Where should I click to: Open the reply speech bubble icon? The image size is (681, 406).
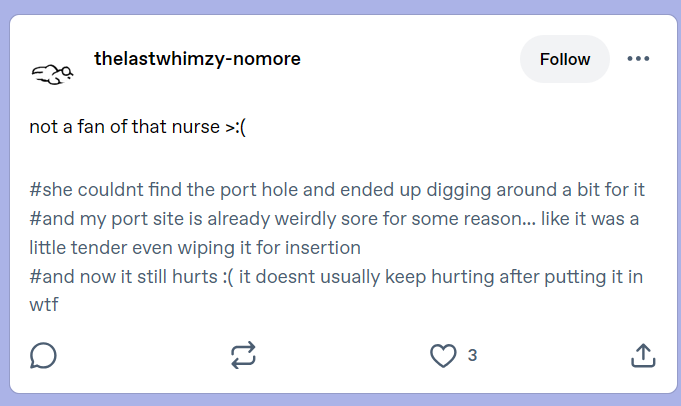click(43, 356)
